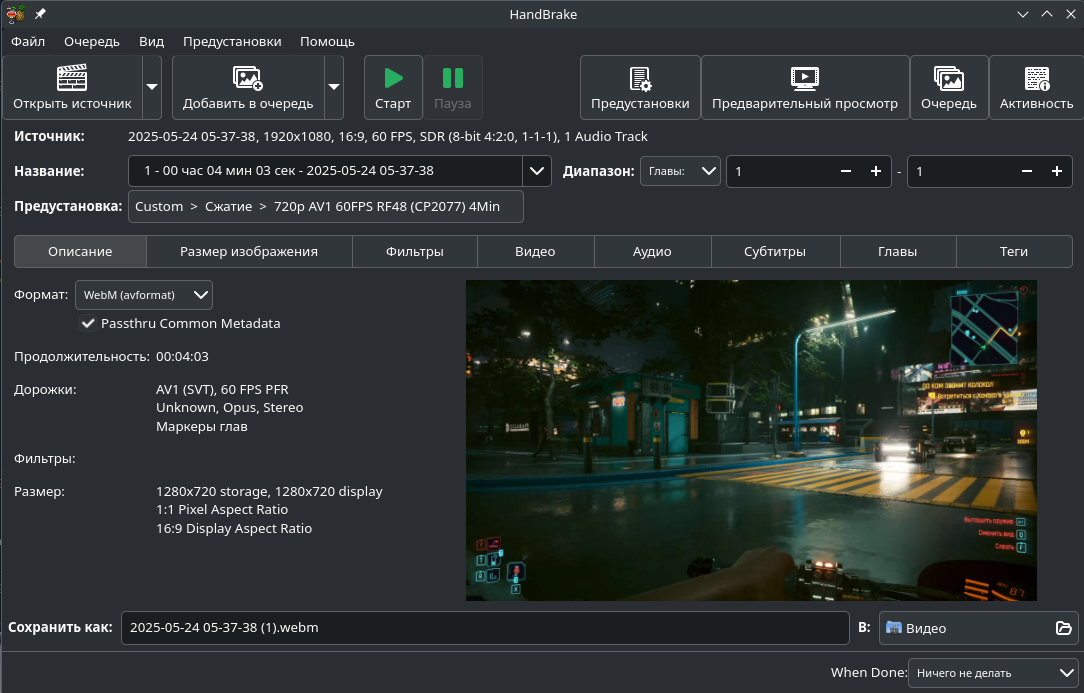
Task: Switch to the Аудио tab
Action: [x=652, y=252]
